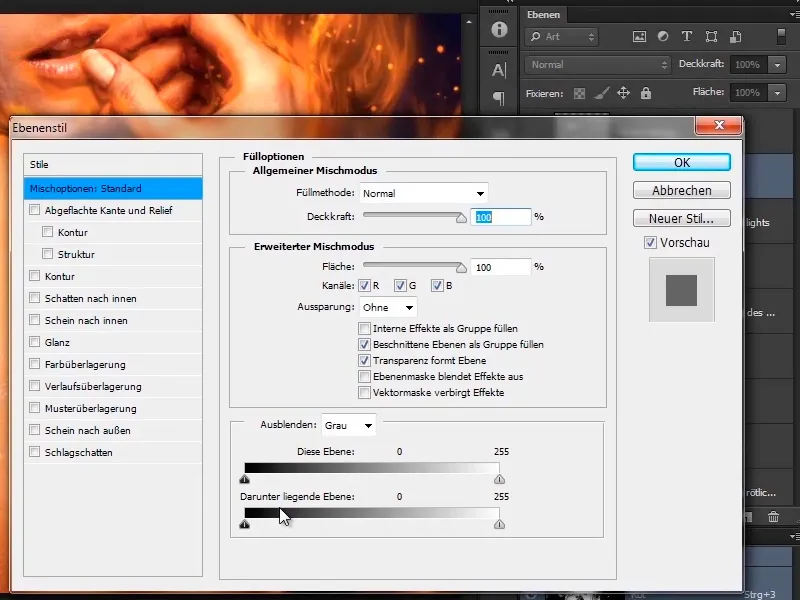This screenshot has width=800, height=600.
Task: Click black handle of Darunter liegende Ebene
Action: point(244,524)
